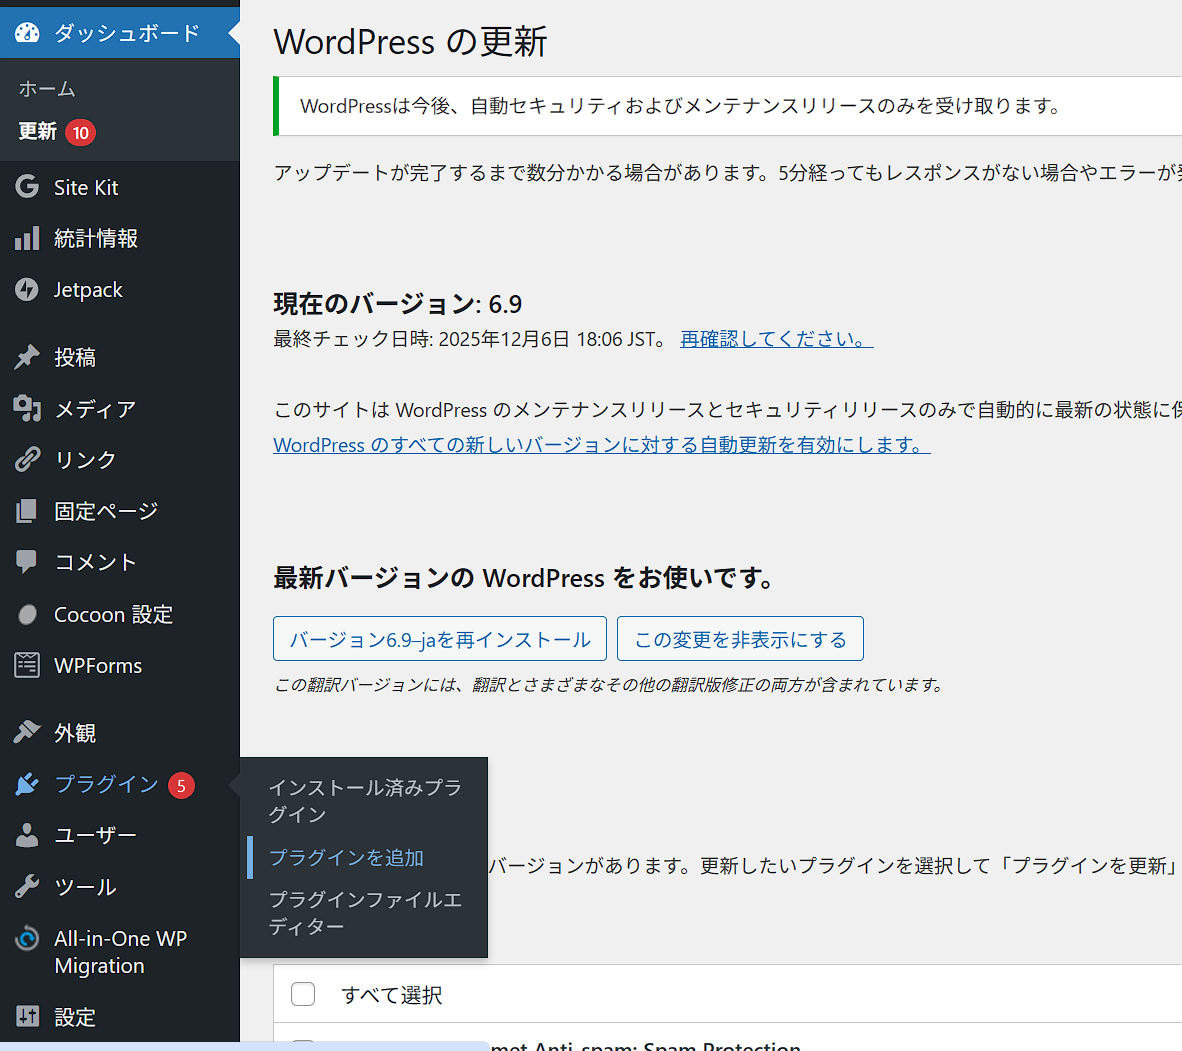Open インストール済みプラグイン from the submenu
1182x1051 pixels.
(364, 801)
